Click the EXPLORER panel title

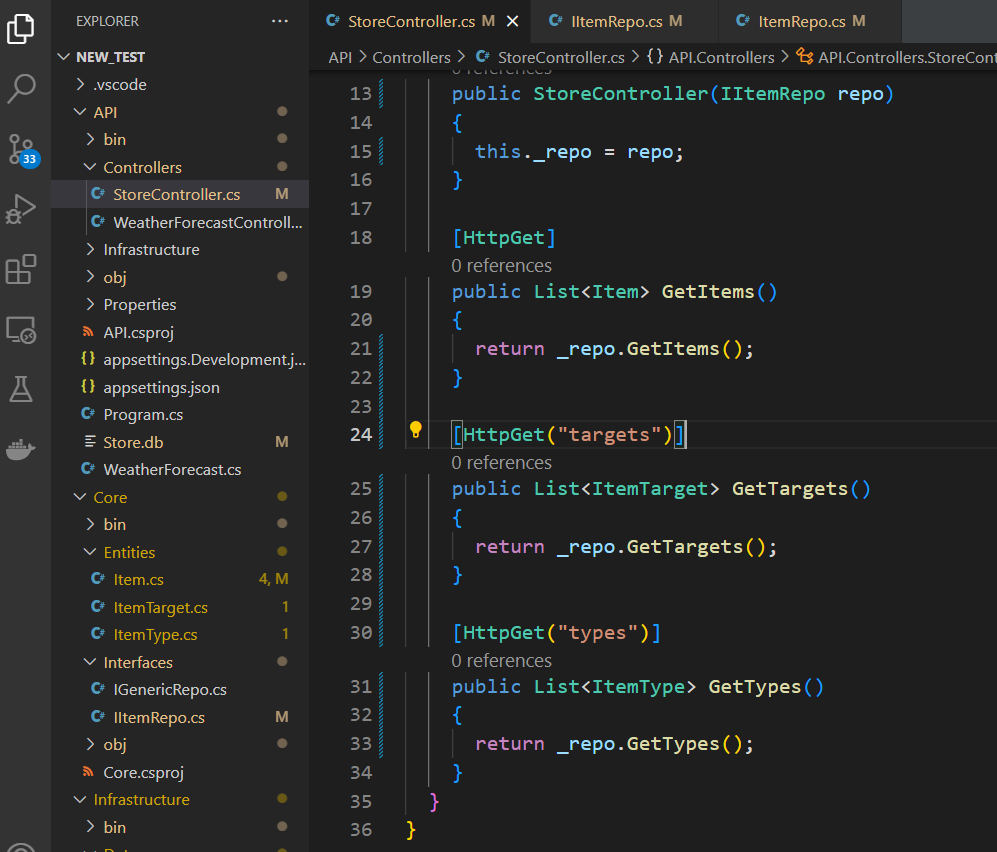[107, 21]
